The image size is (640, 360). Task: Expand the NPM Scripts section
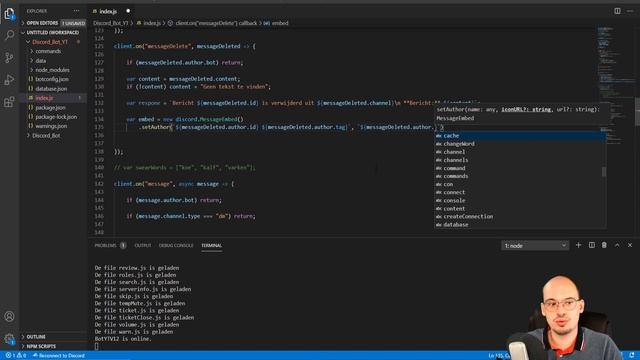[53, 346]
